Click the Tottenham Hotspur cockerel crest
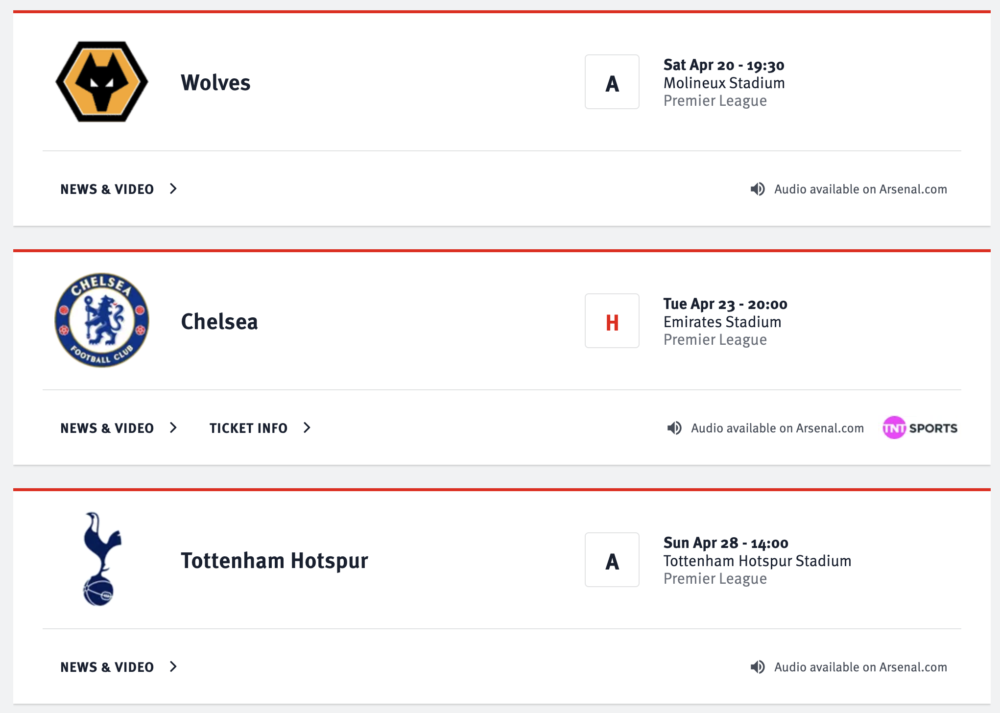Image resolution: width=1000 pixels, height=713 pixels. [101, 559]
